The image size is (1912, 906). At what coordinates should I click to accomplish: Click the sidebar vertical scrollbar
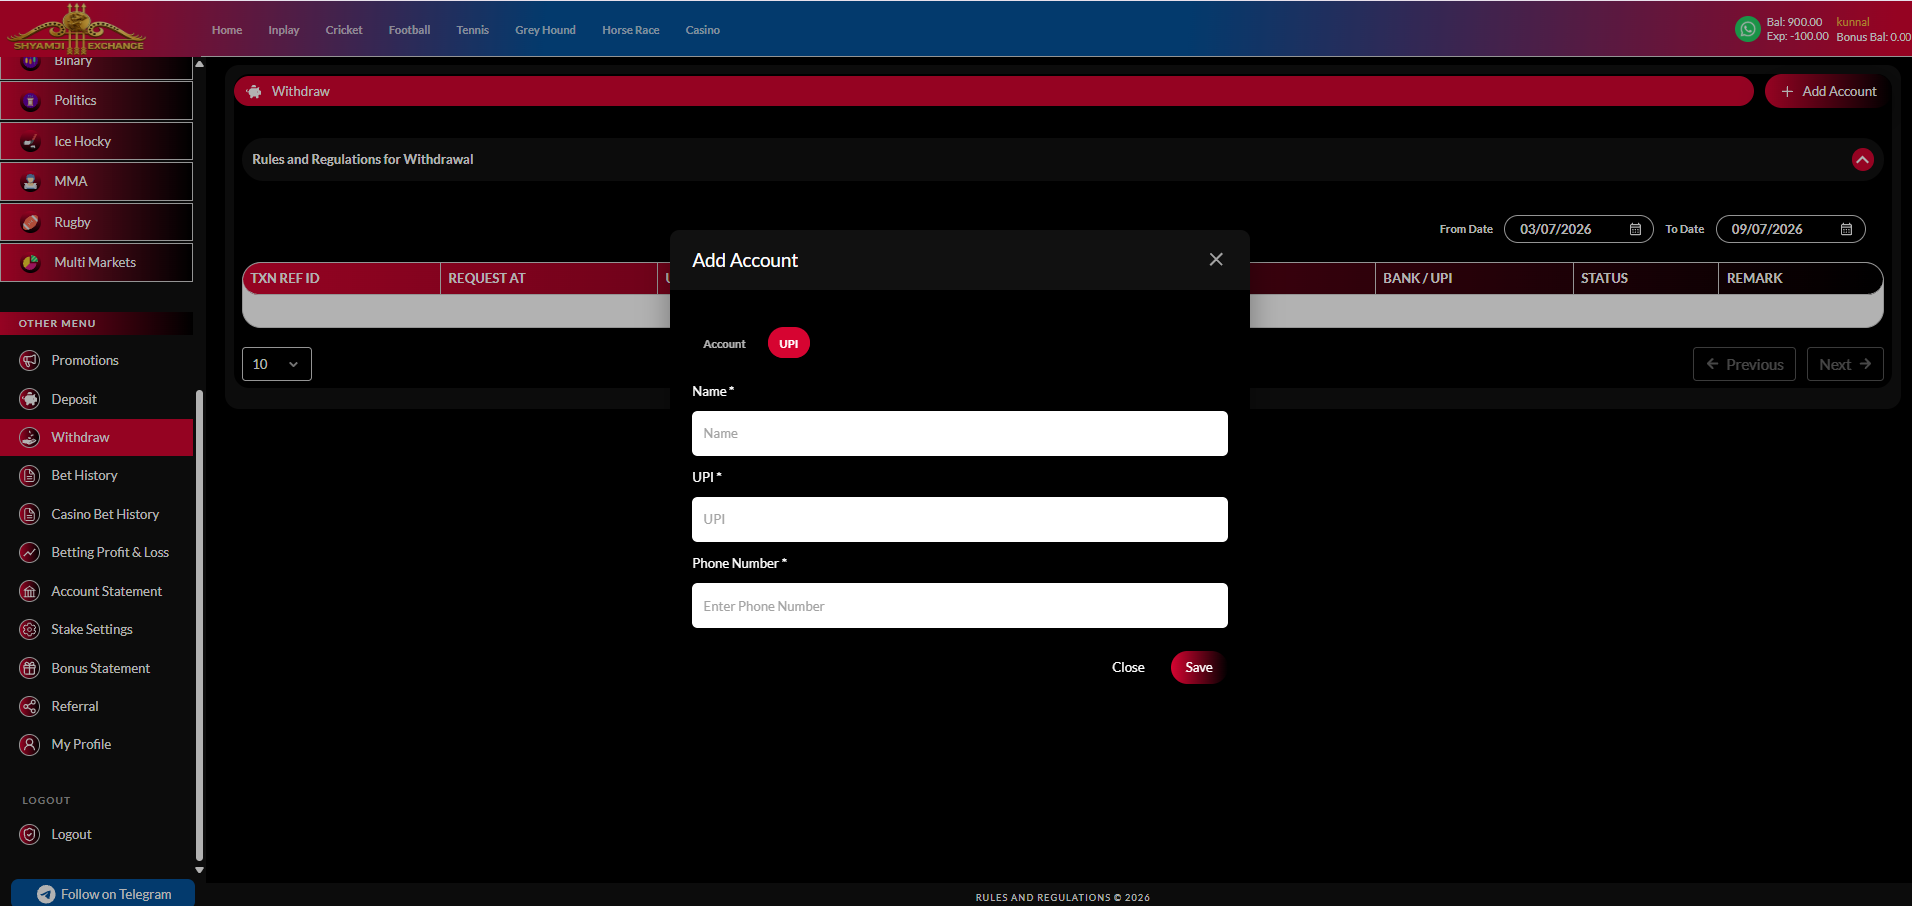(x=199, y=625)
